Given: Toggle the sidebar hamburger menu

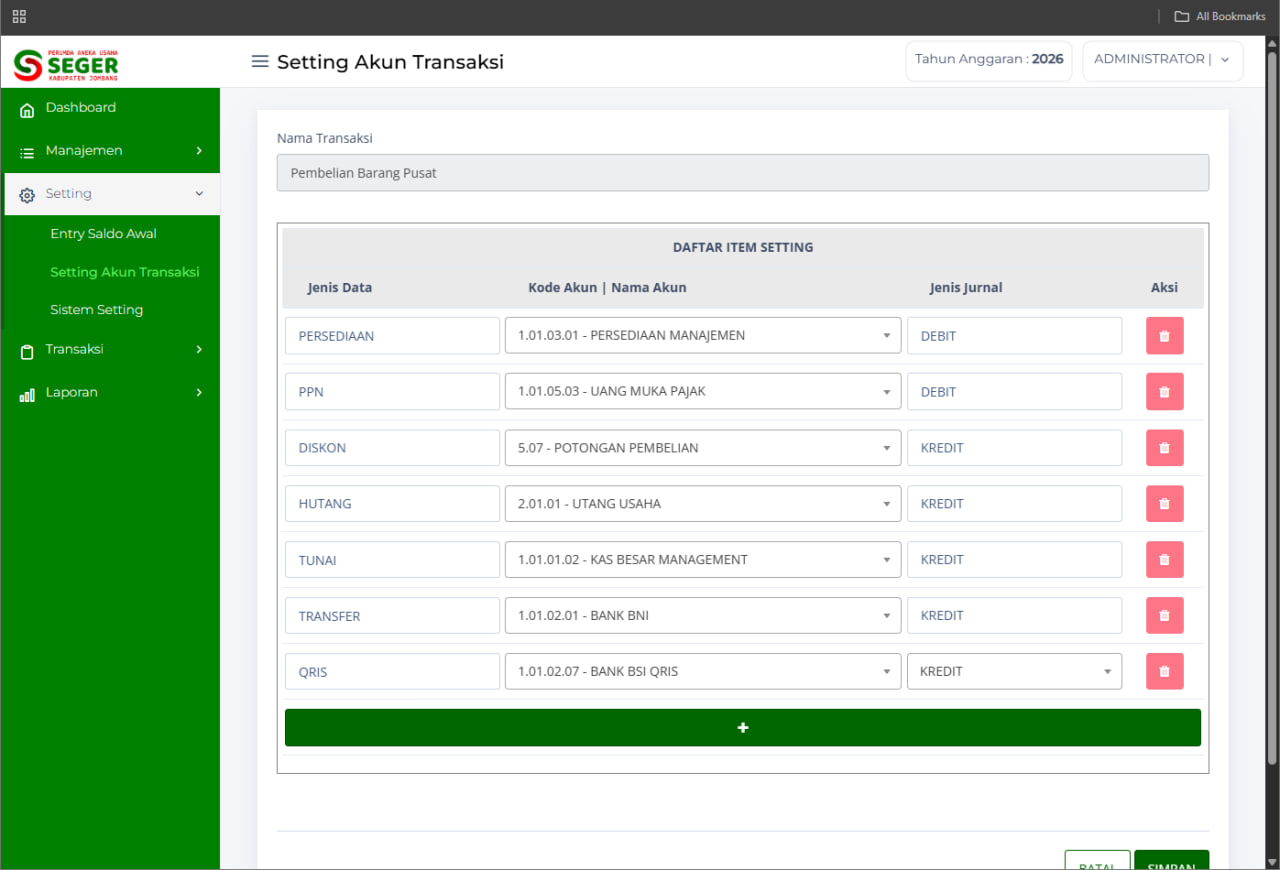Looking at the screenshot, I should point(260,62).
